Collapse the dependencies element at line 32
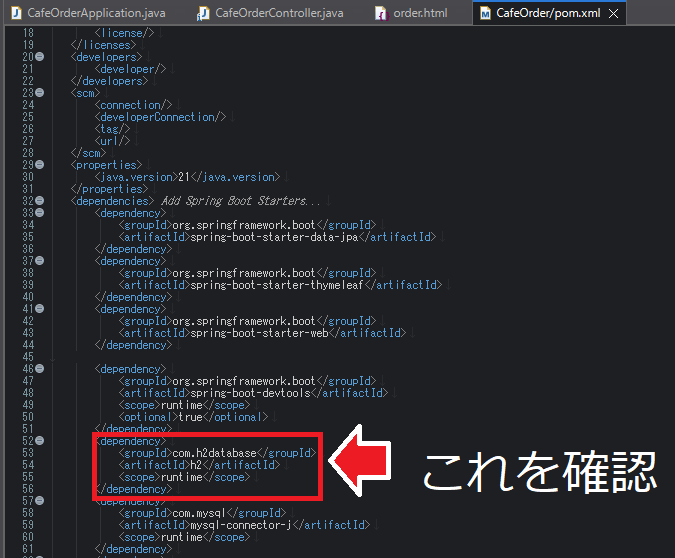The image size is (675, 558). point(40,201)
